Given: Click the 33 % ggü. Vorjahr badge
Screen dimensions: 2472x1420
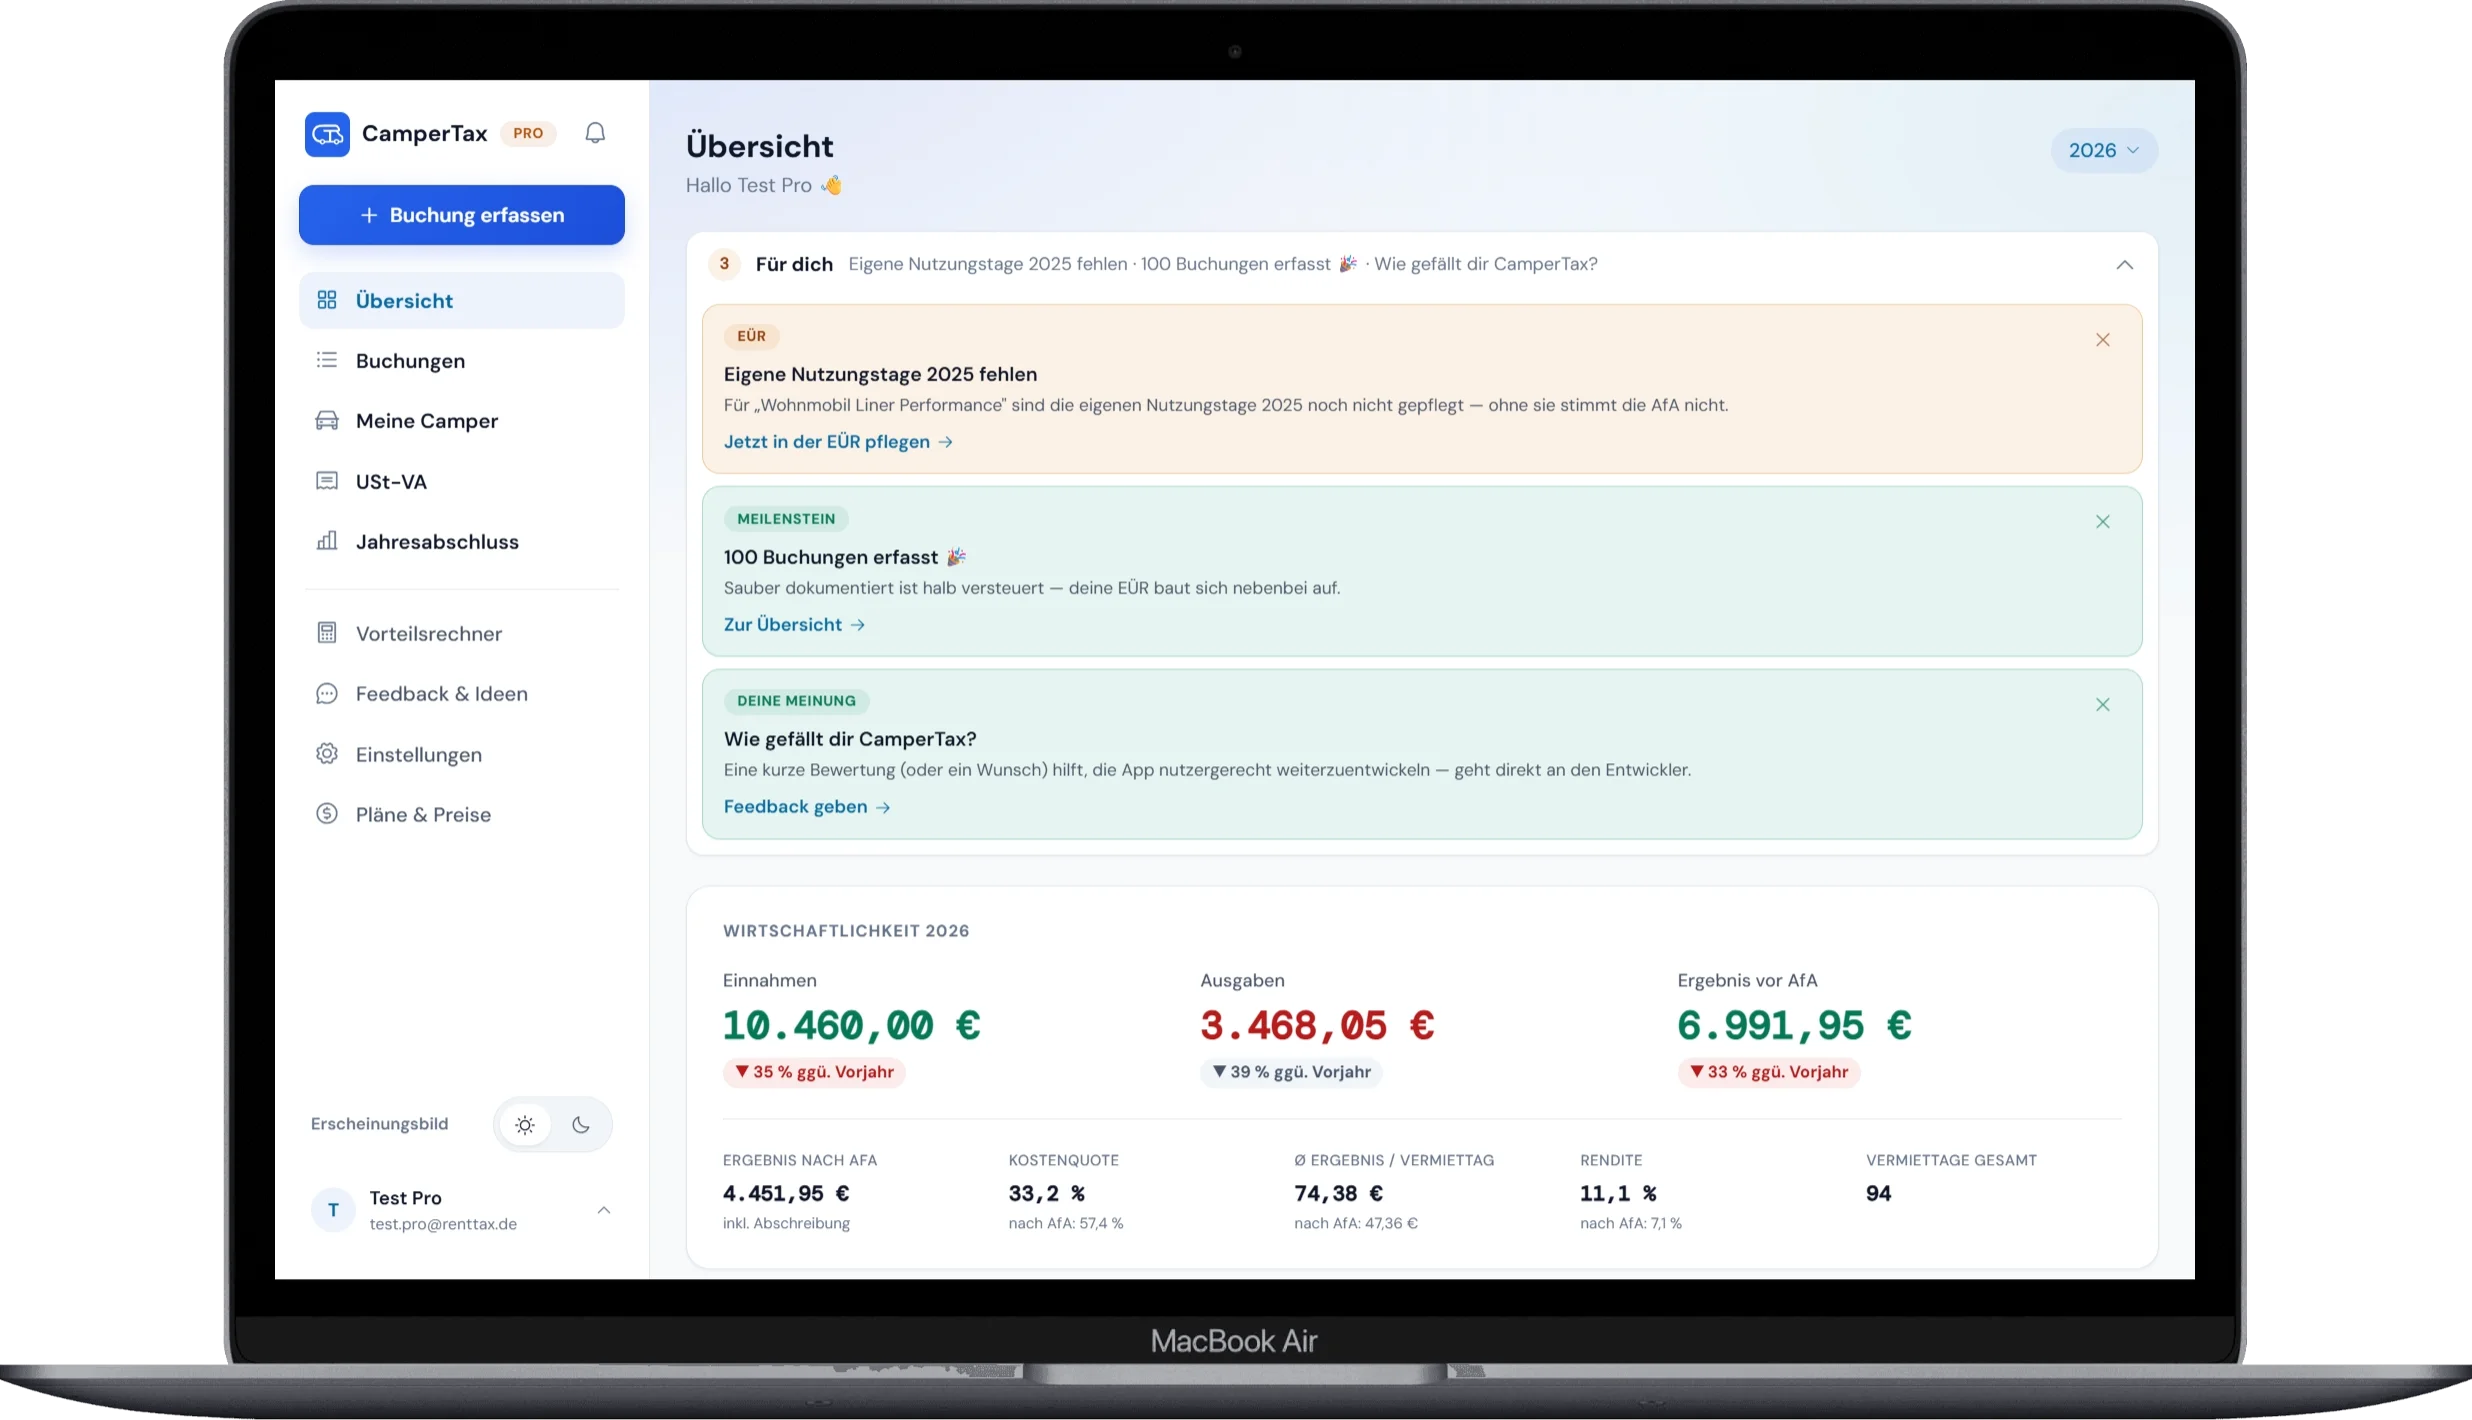Looking at the screenshot, I should (x=1769, y=1072).
